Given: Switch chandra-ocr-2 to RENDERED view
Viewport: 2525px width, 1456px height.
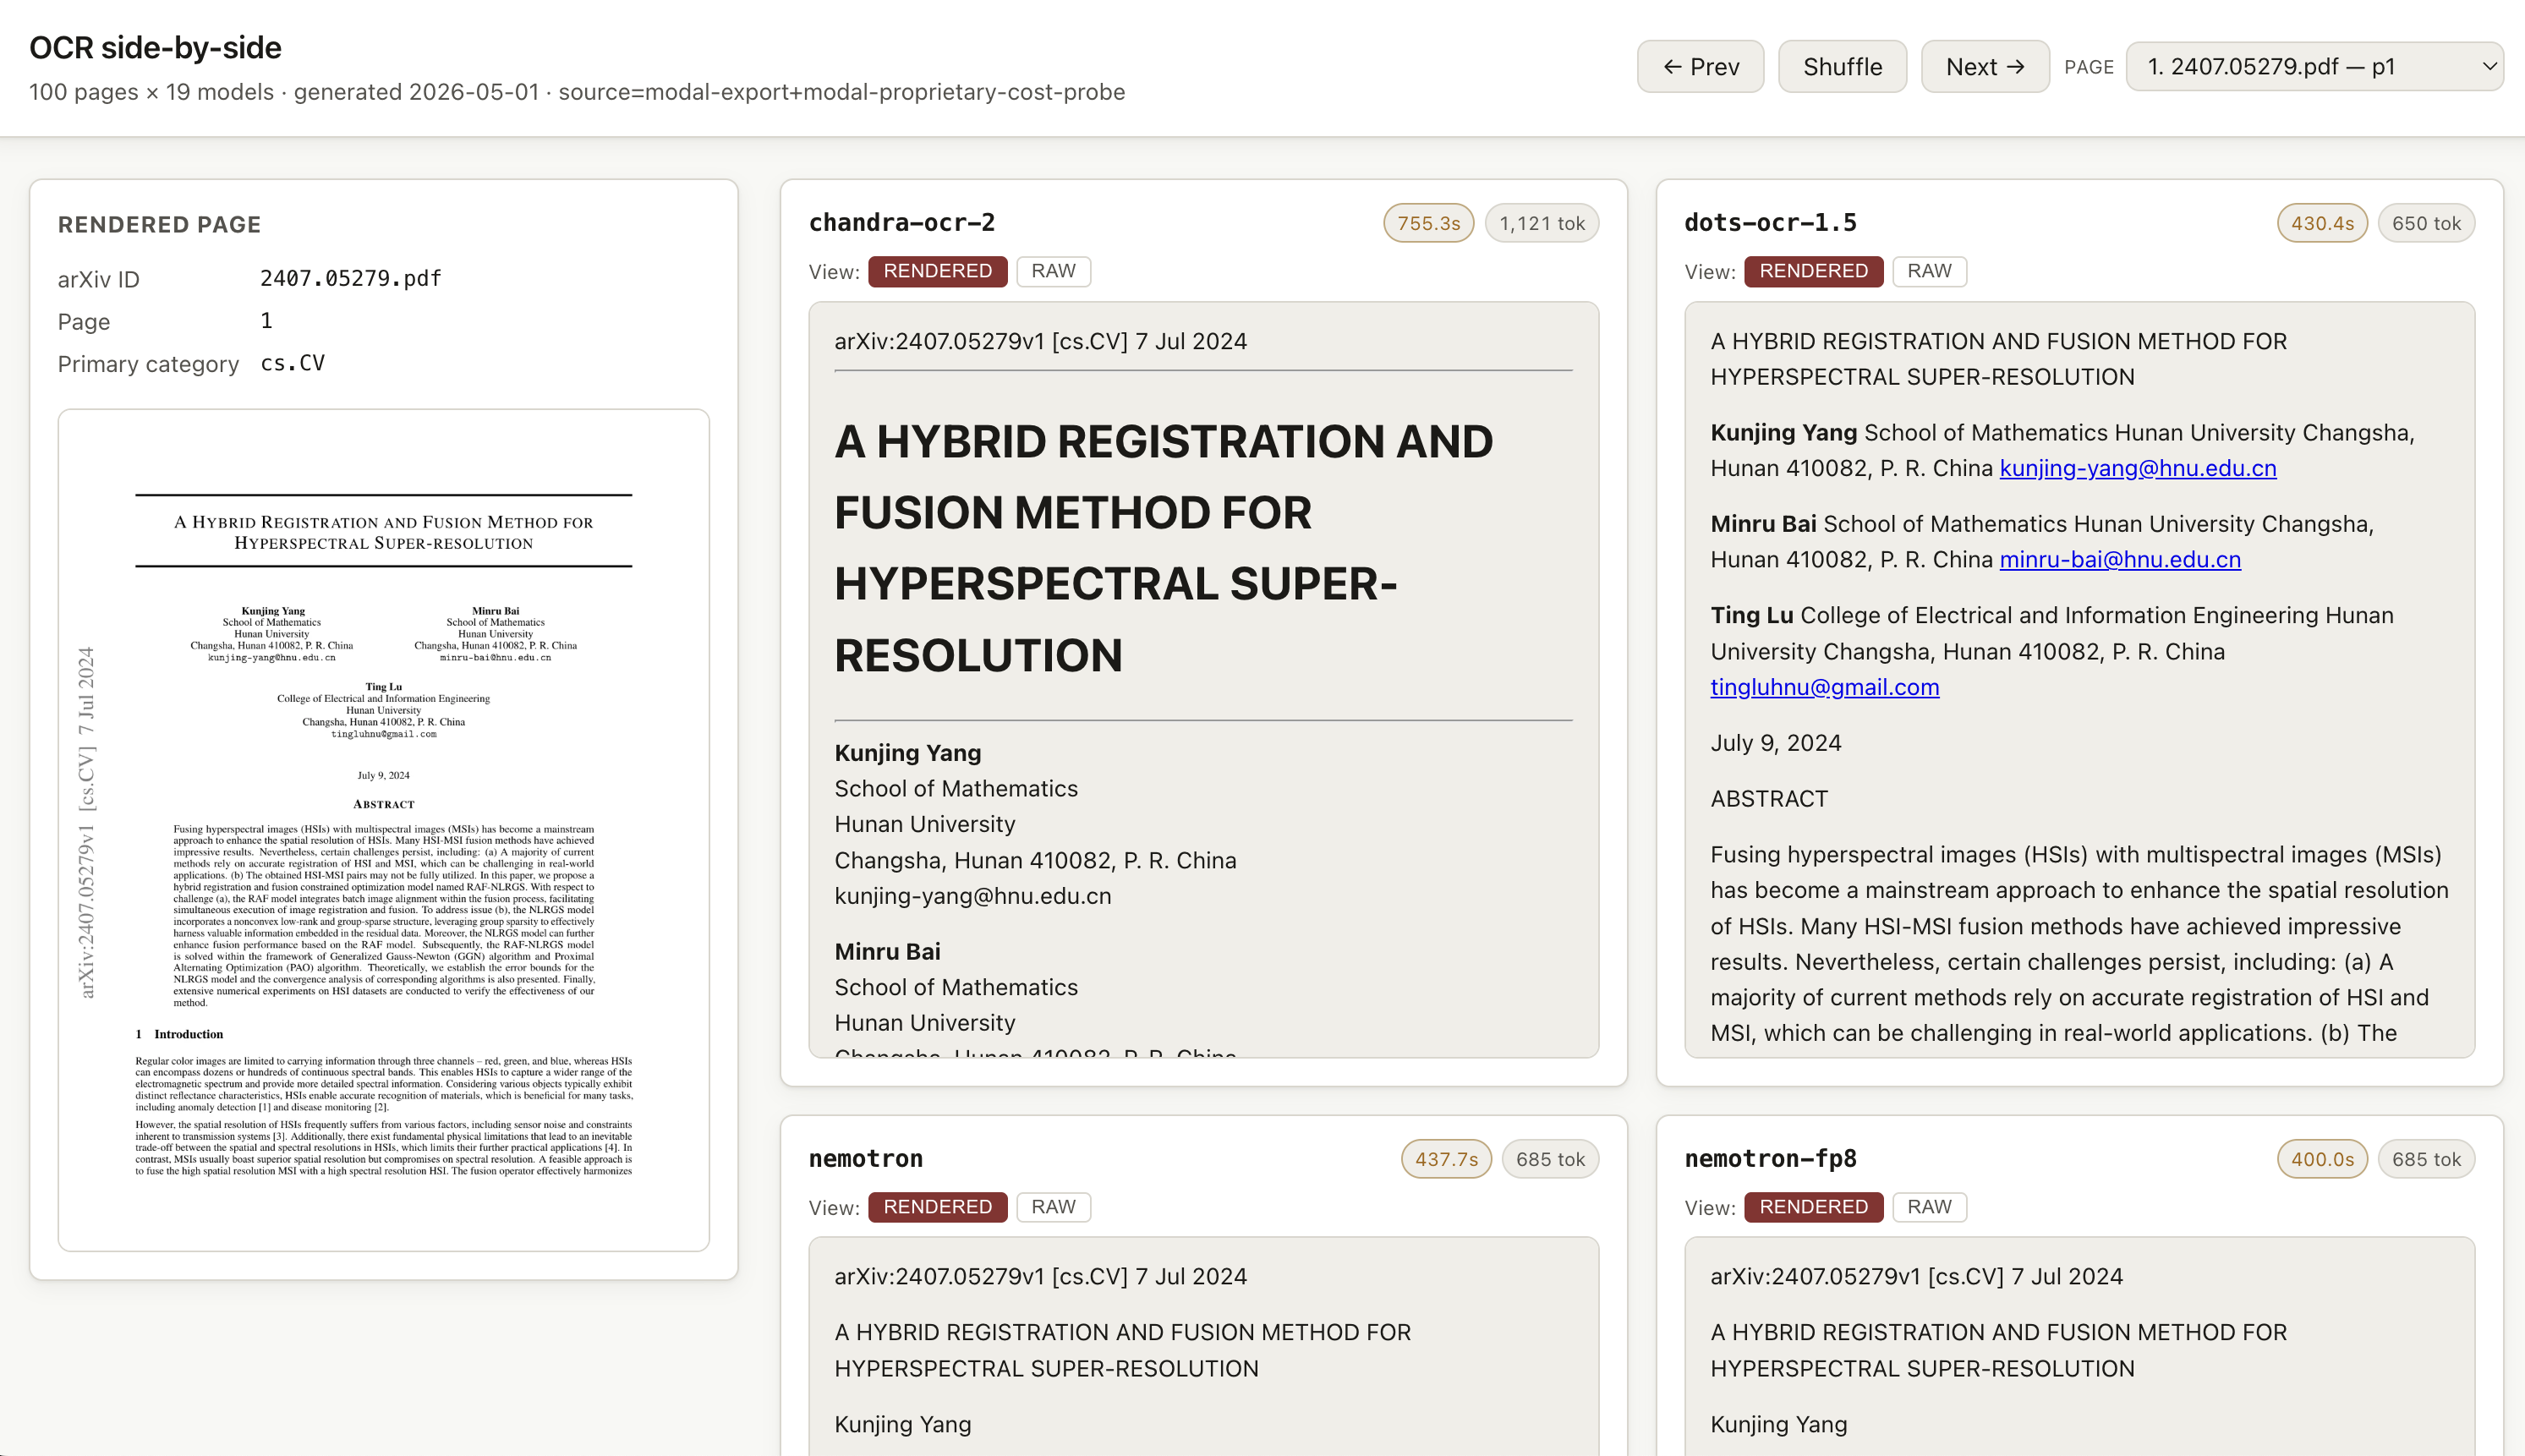Looking at the screenshot, I should (x=937, y=271).
